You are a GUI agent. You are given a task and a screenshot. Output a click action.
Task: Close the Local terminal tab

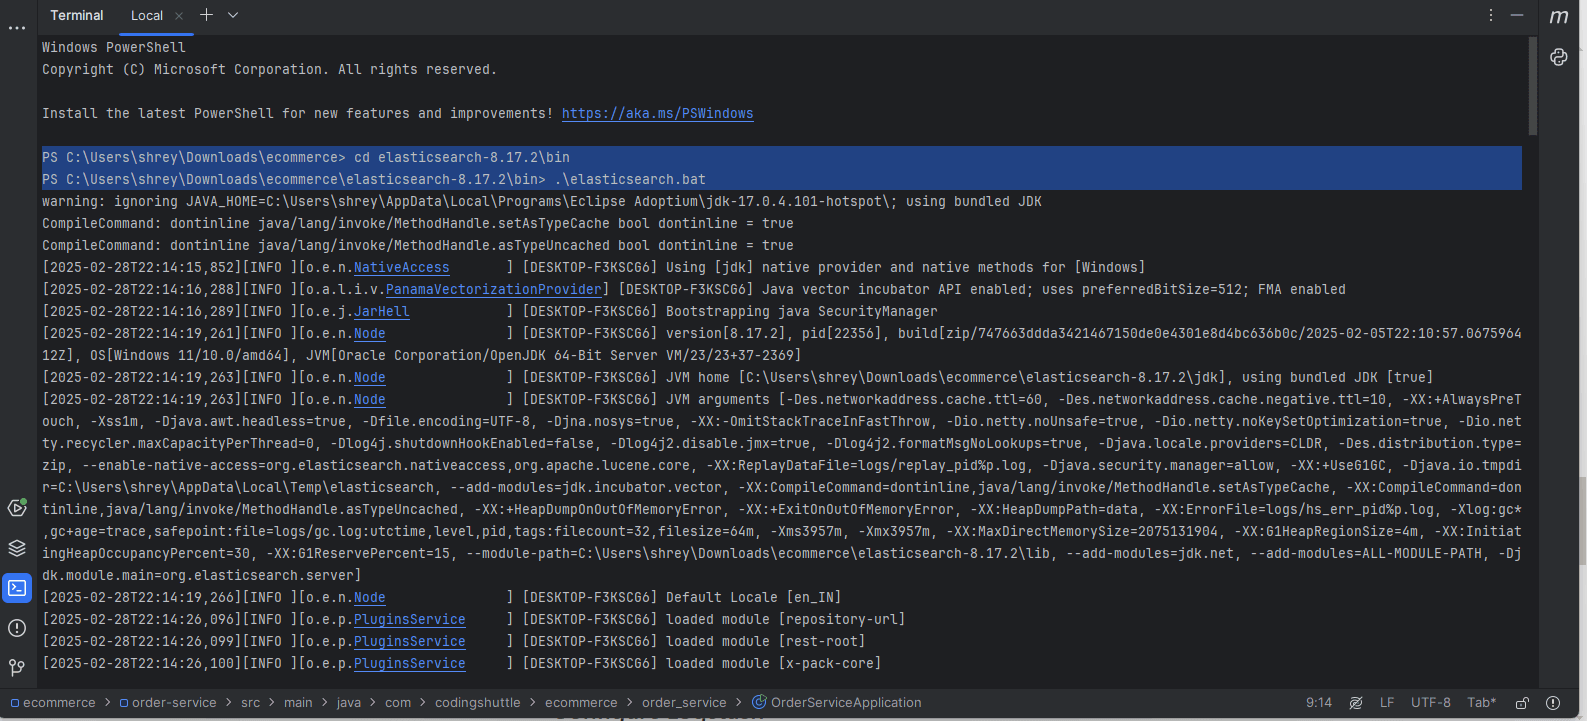(x=179, y=16)
